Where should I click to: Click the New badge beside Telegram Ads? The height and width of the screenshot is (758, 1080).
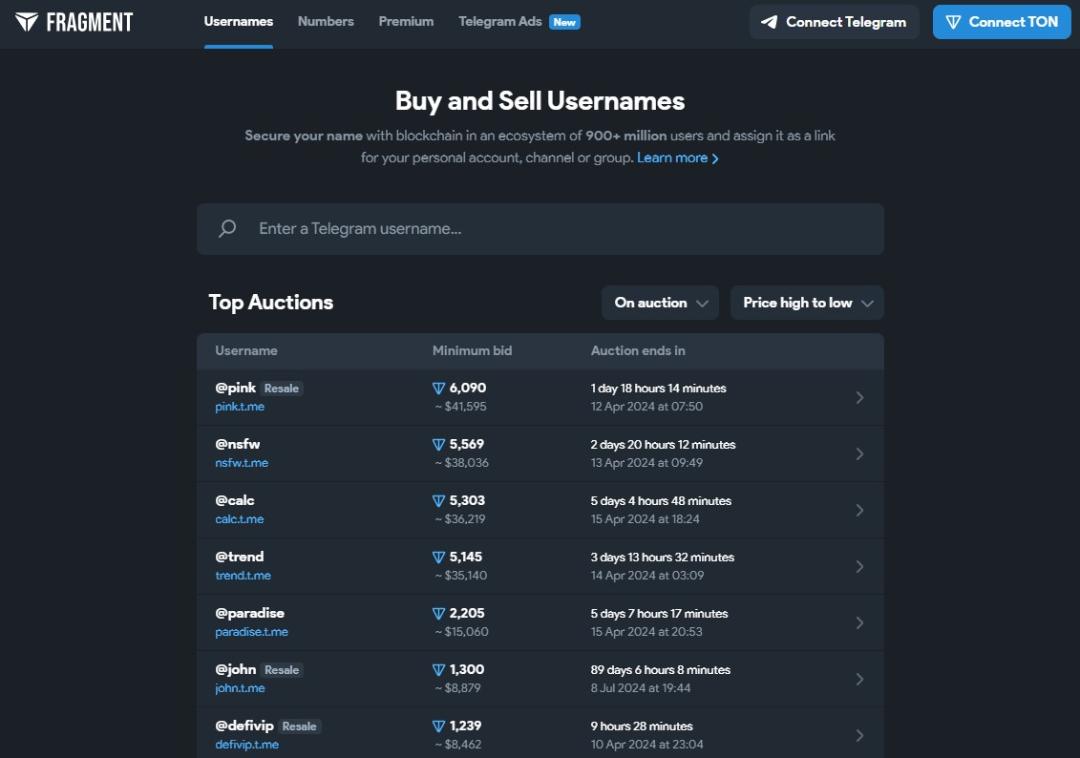[565, 22]
